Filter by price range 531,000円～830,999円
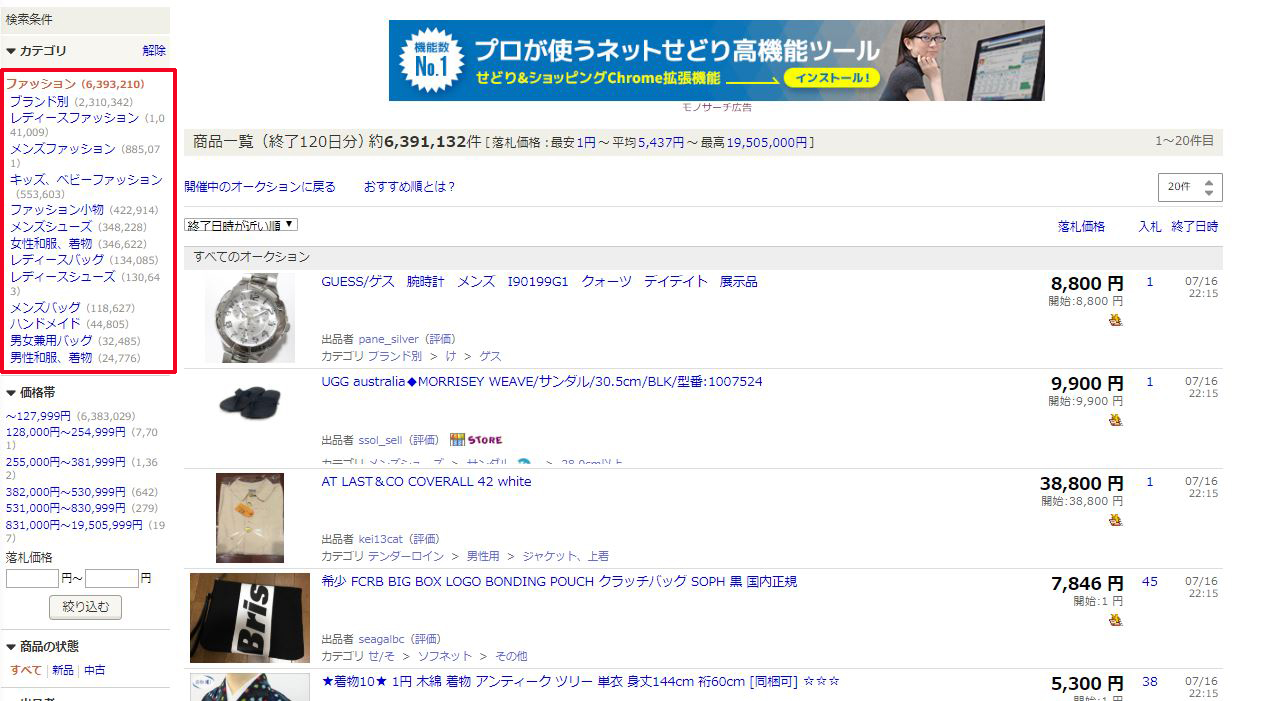The image size is (1271, 701). coord(66,508)
